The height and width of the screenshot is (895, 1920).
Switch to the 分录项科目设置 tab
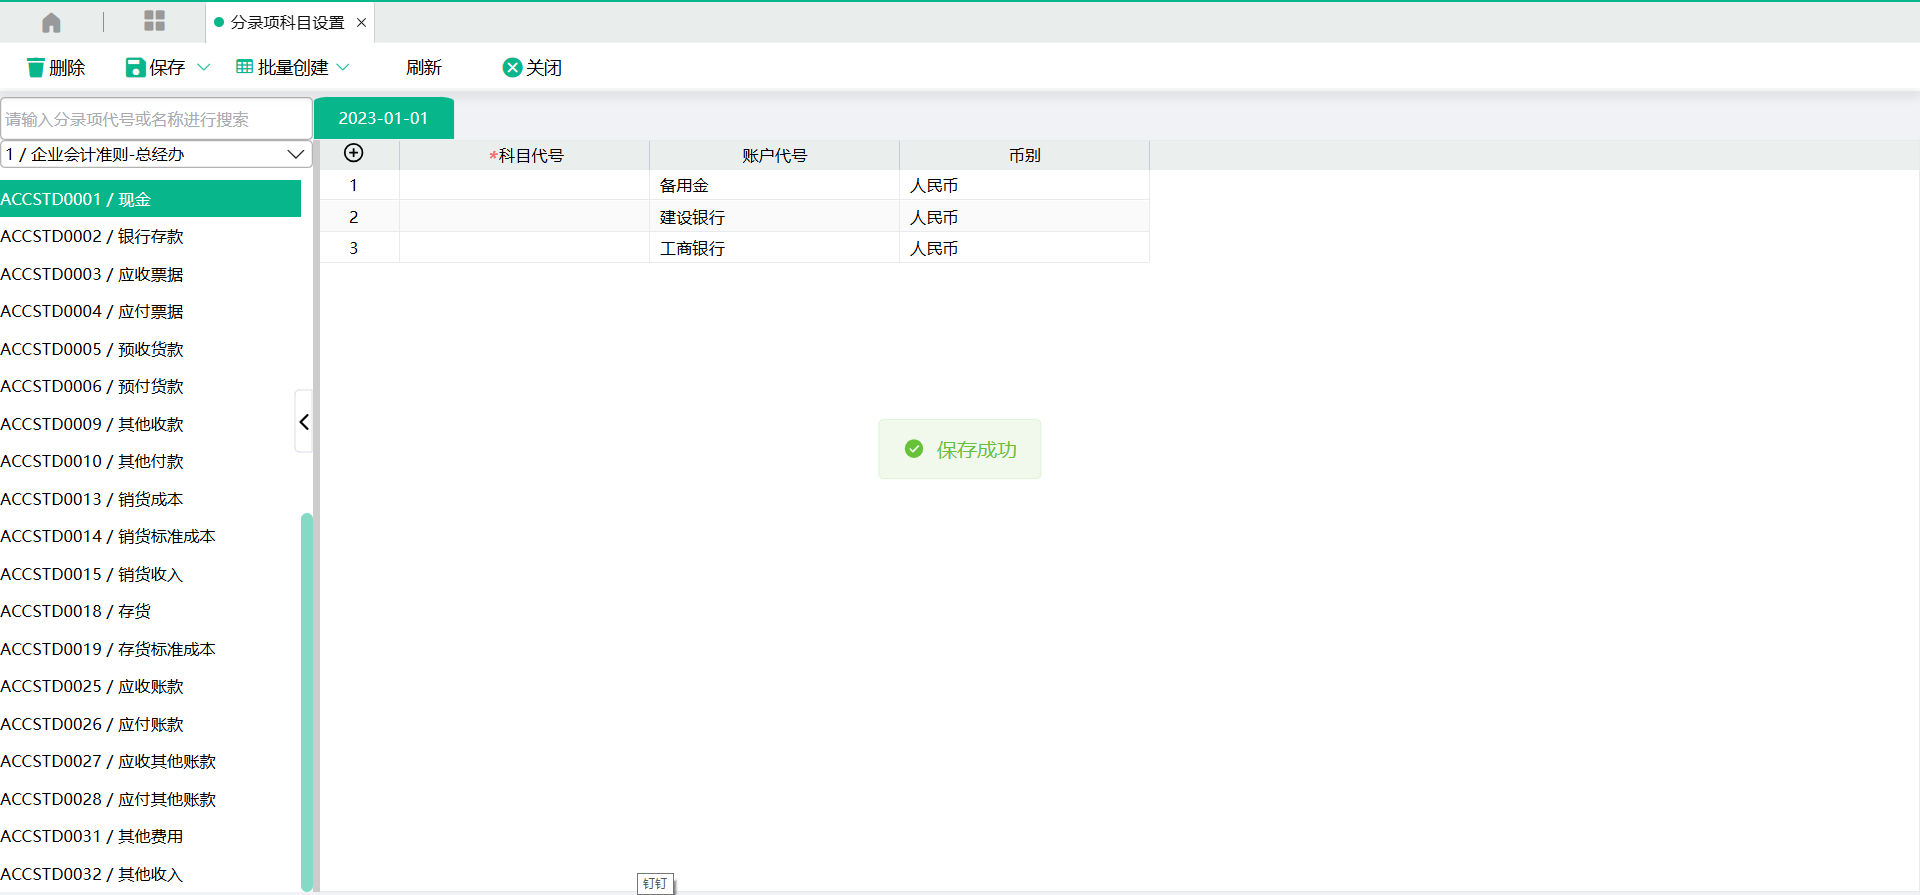pos(288,22)
